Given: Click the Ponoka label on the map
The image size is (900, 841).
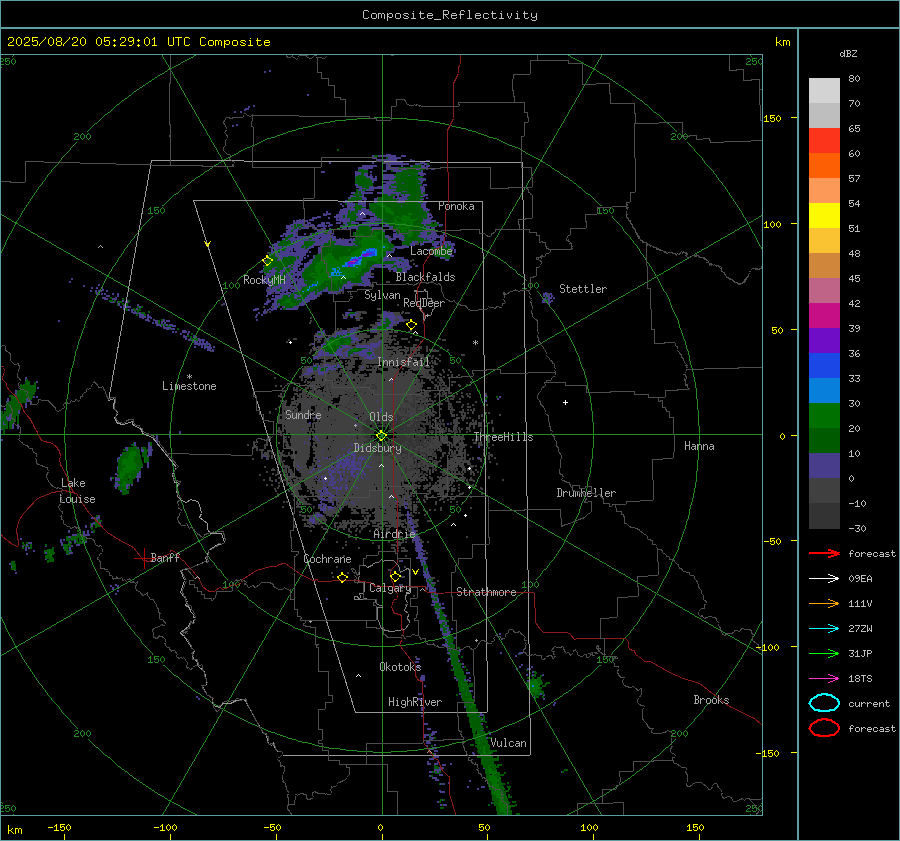Looking at the screenshot, I should [456, 206].
